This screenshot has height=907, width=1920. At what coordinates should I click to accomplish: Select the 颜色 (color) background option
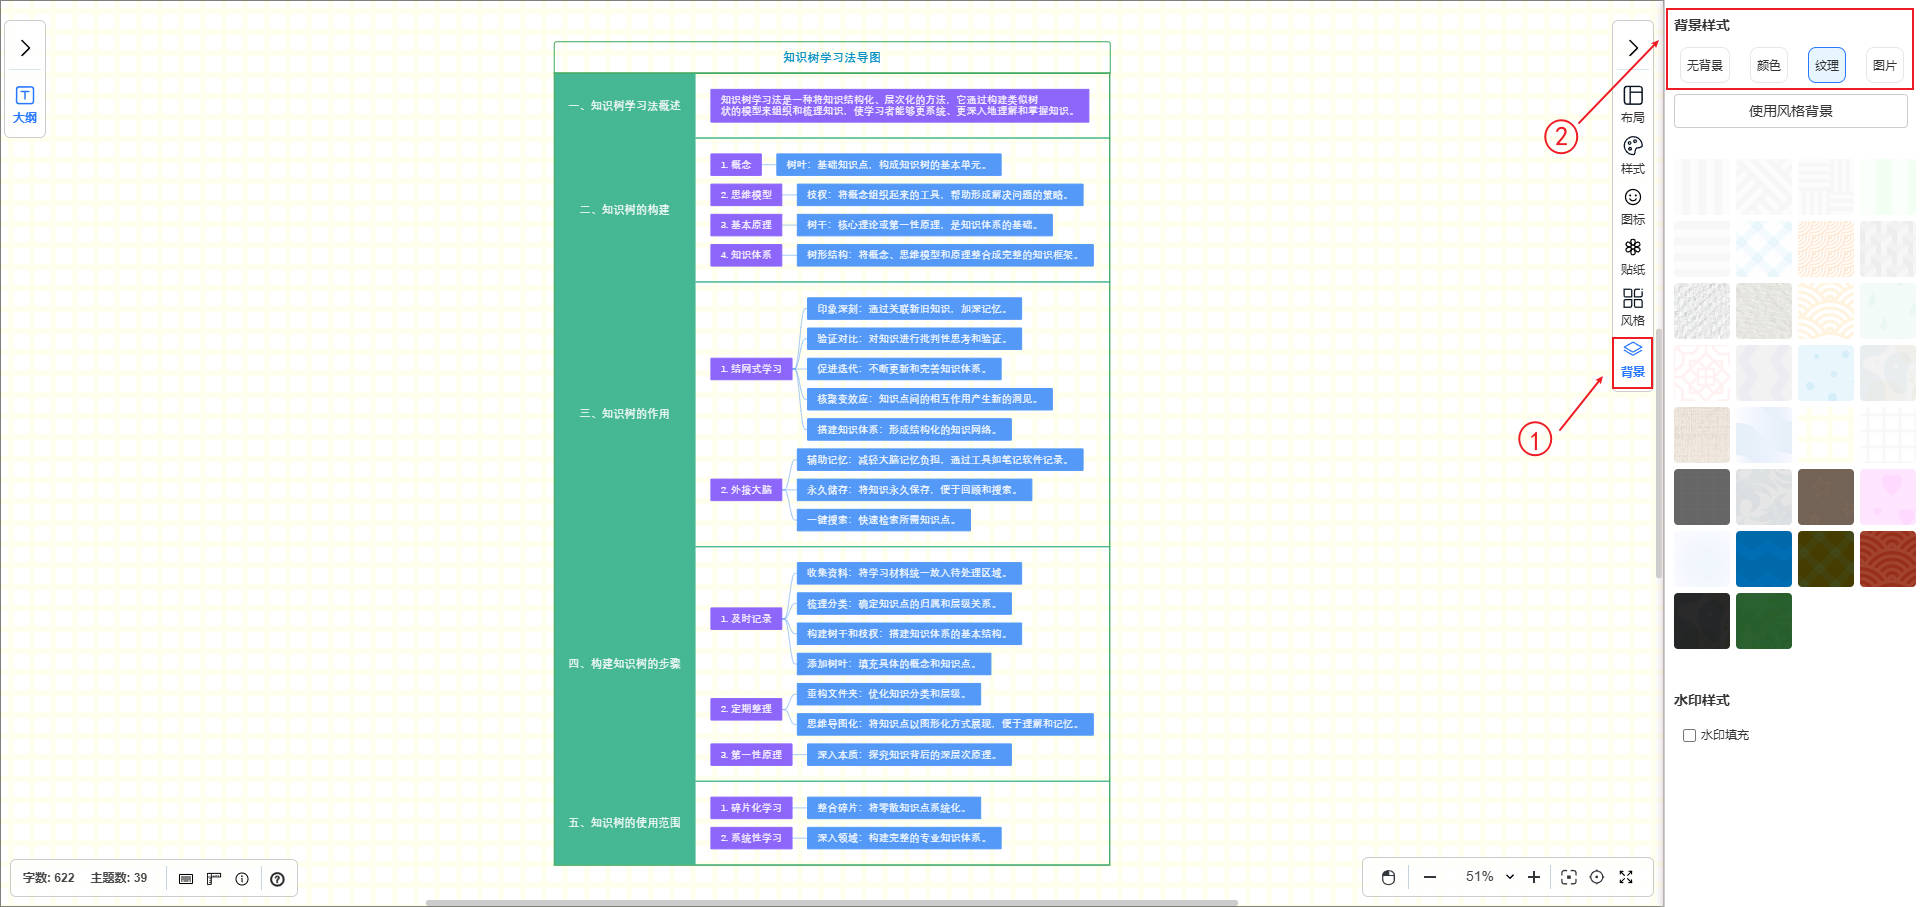click(1768, 65)
